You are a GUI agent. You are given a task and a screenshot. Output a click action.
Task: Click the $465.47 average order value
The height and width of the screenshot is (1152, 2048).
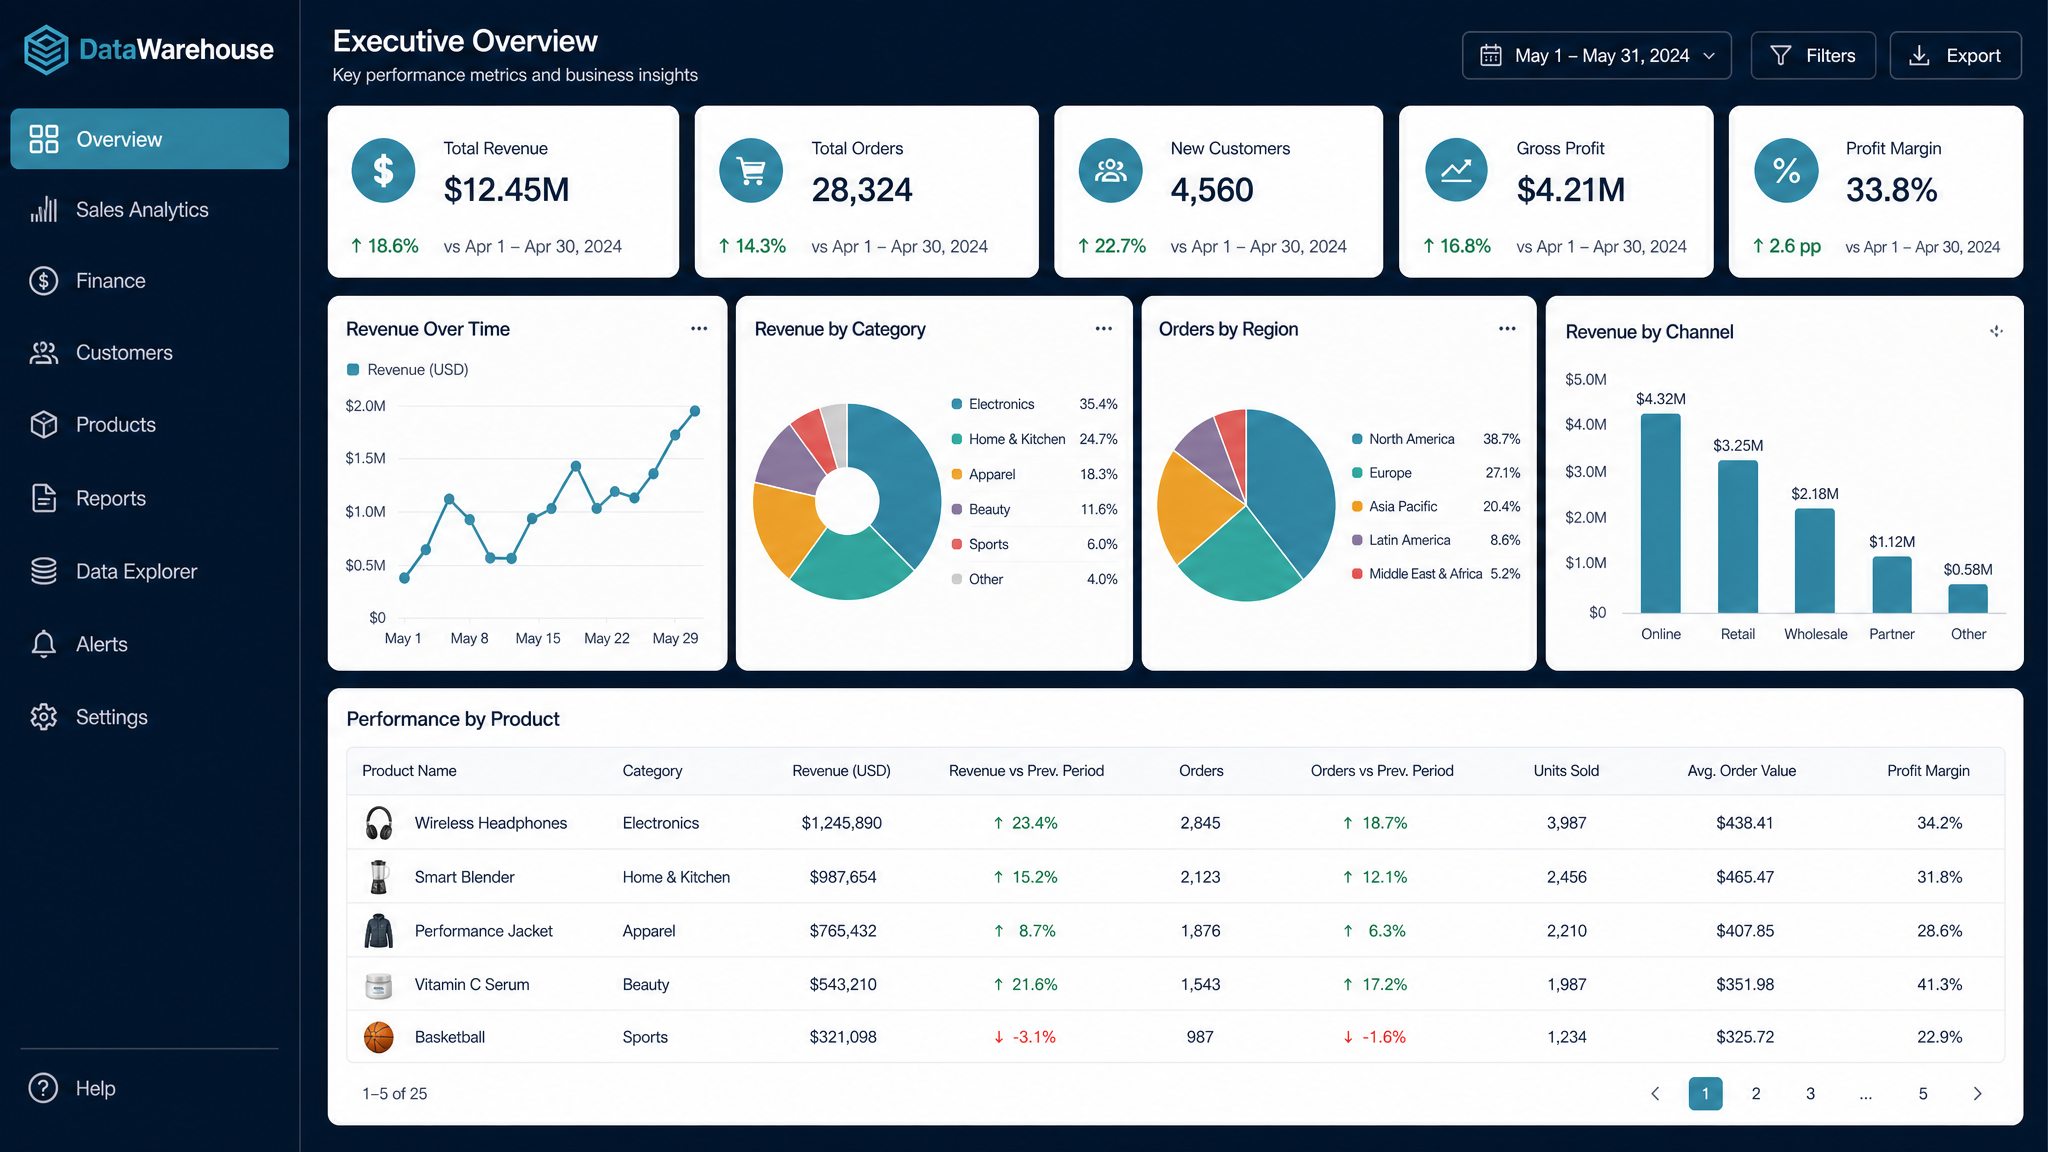tap(1745, 877)
